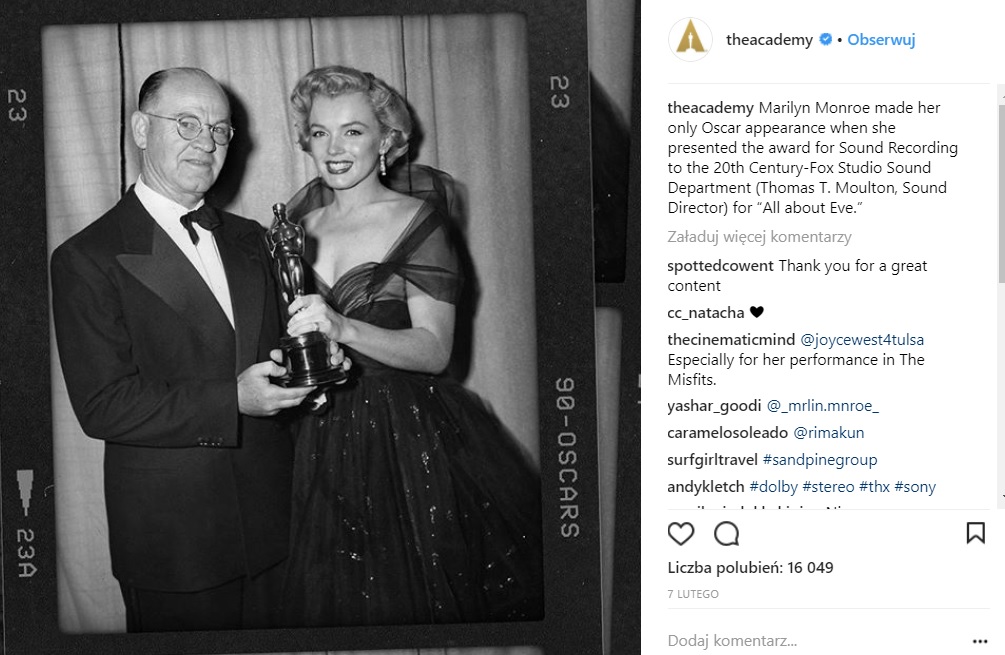Image resolution: width=1005 pixels, height=655 pixels.
Task: Open three-dot more options menu
Action: coord(979,641)
